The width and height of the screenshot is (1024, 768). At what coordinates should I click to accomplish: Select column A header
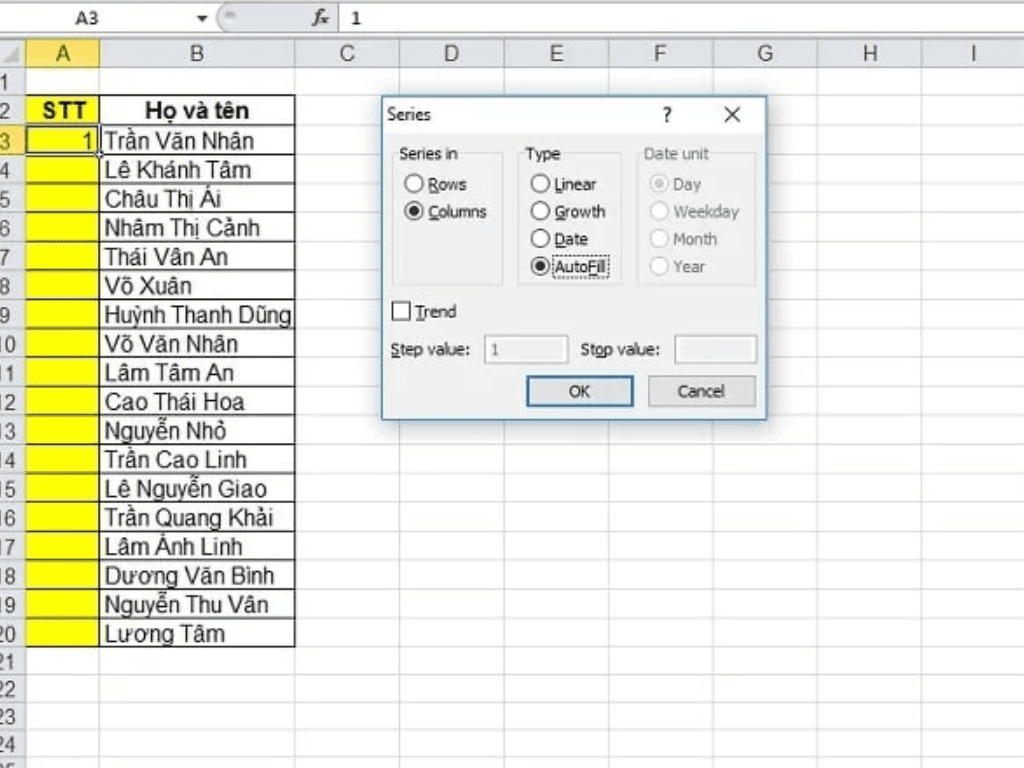pos(62,54)
